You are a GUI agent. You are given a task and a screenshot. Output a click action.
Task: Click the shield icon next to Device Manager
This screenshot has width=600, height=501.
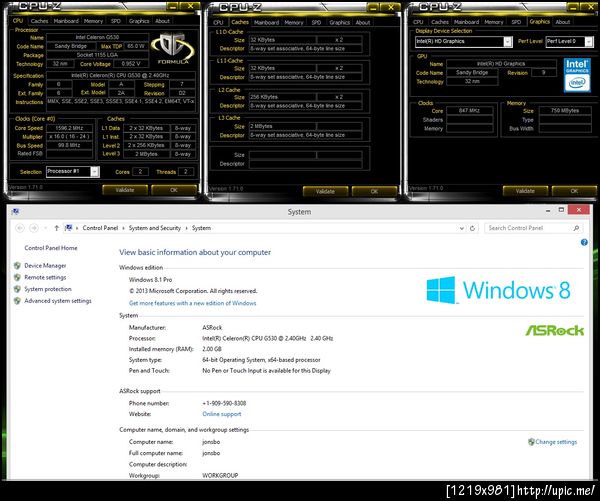pos(17,266)
